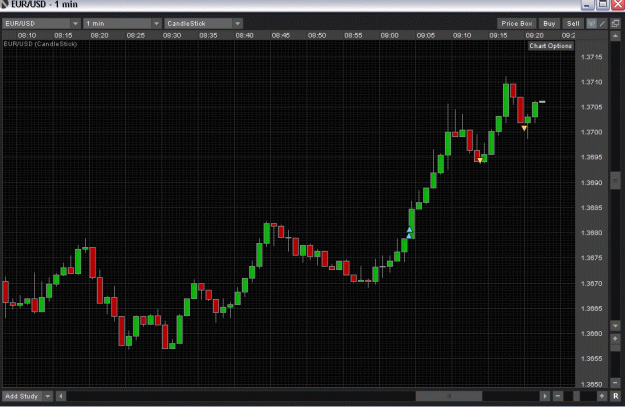
Task: Click horizontal scrollbar right arrow
Action: (x=544, y=396)
